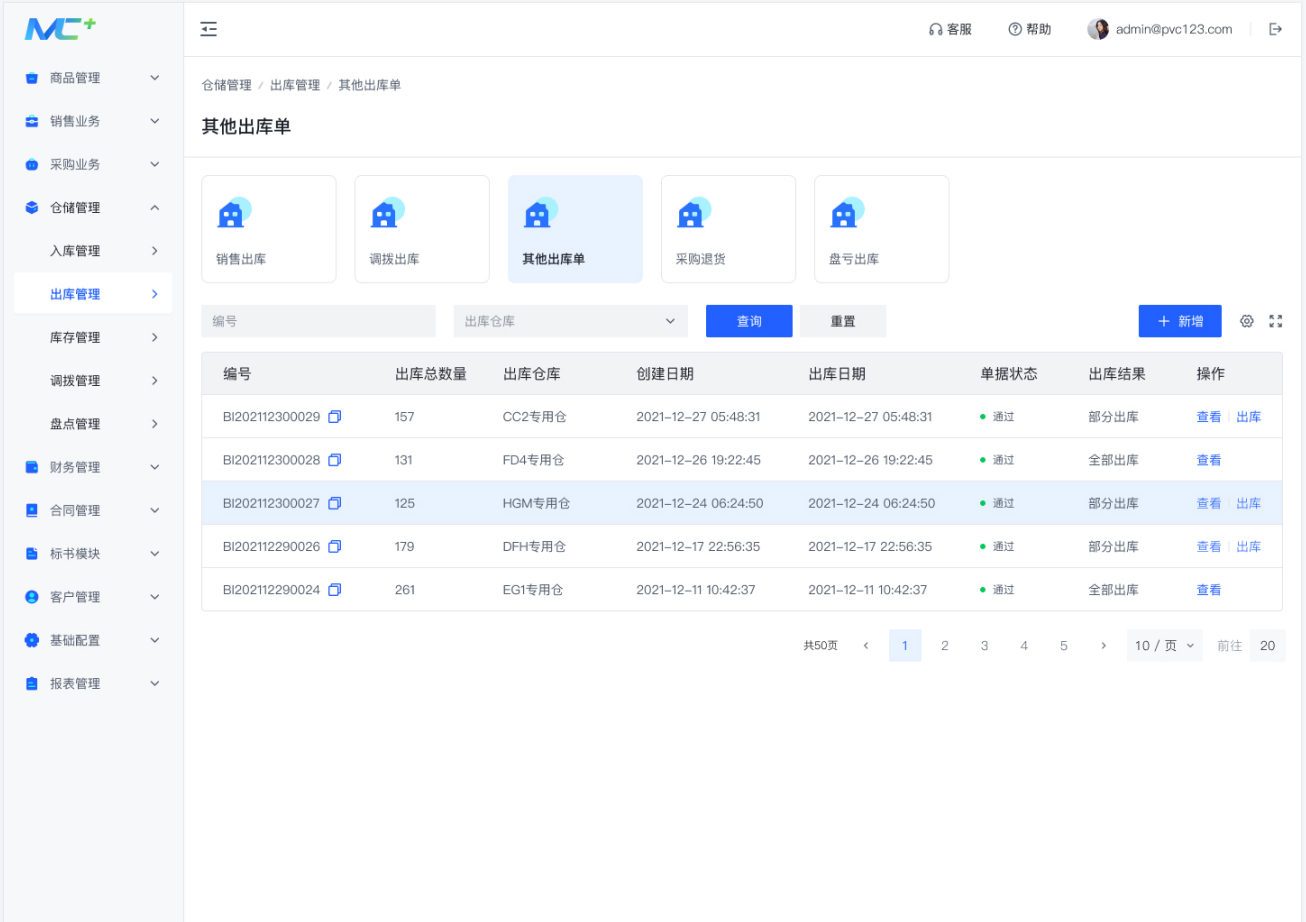Click the 财务管理 wallet icon
This screenshot has width=1306, height=922.
click(32, 467)
